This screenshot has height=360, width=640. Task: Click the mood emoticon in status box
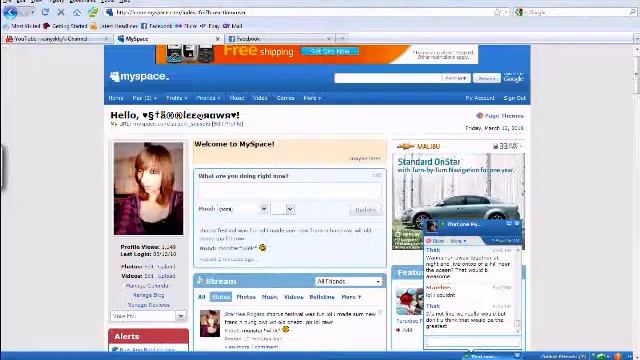pos(262,247)
